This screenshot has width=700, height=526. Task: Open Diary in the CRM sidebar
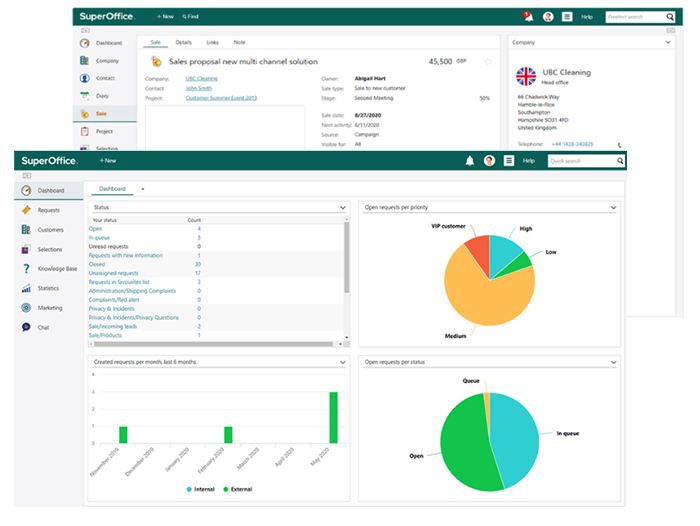pyautogui.click(x=104, y=95)
